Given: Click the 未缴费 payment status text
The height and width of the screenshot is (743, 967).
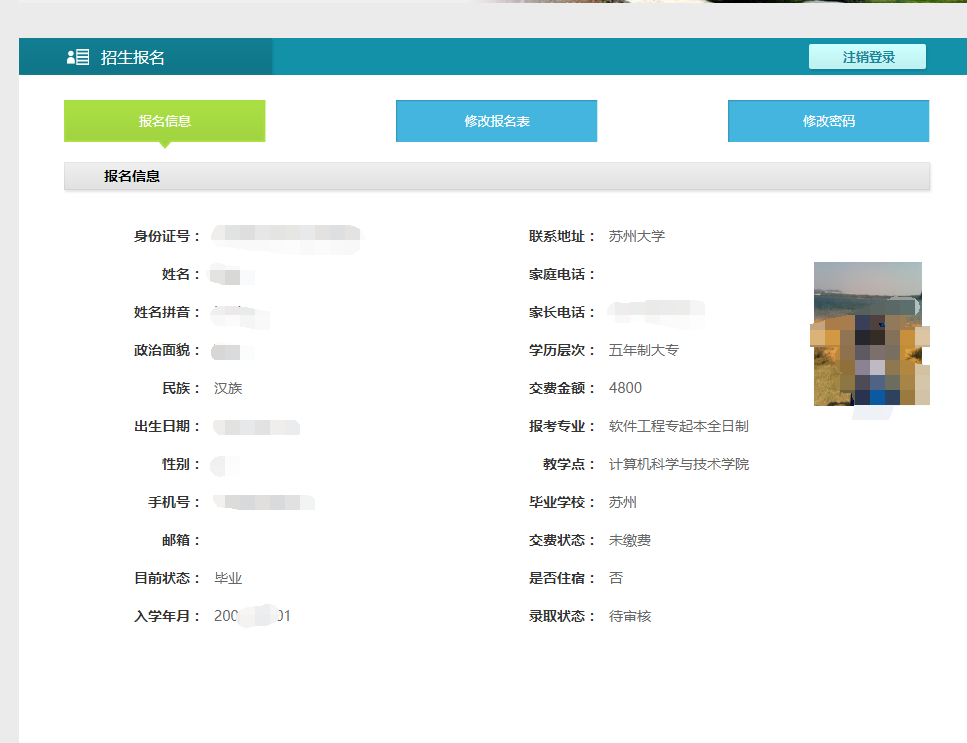Looking at the screenshot, I should tap(630, 540).
